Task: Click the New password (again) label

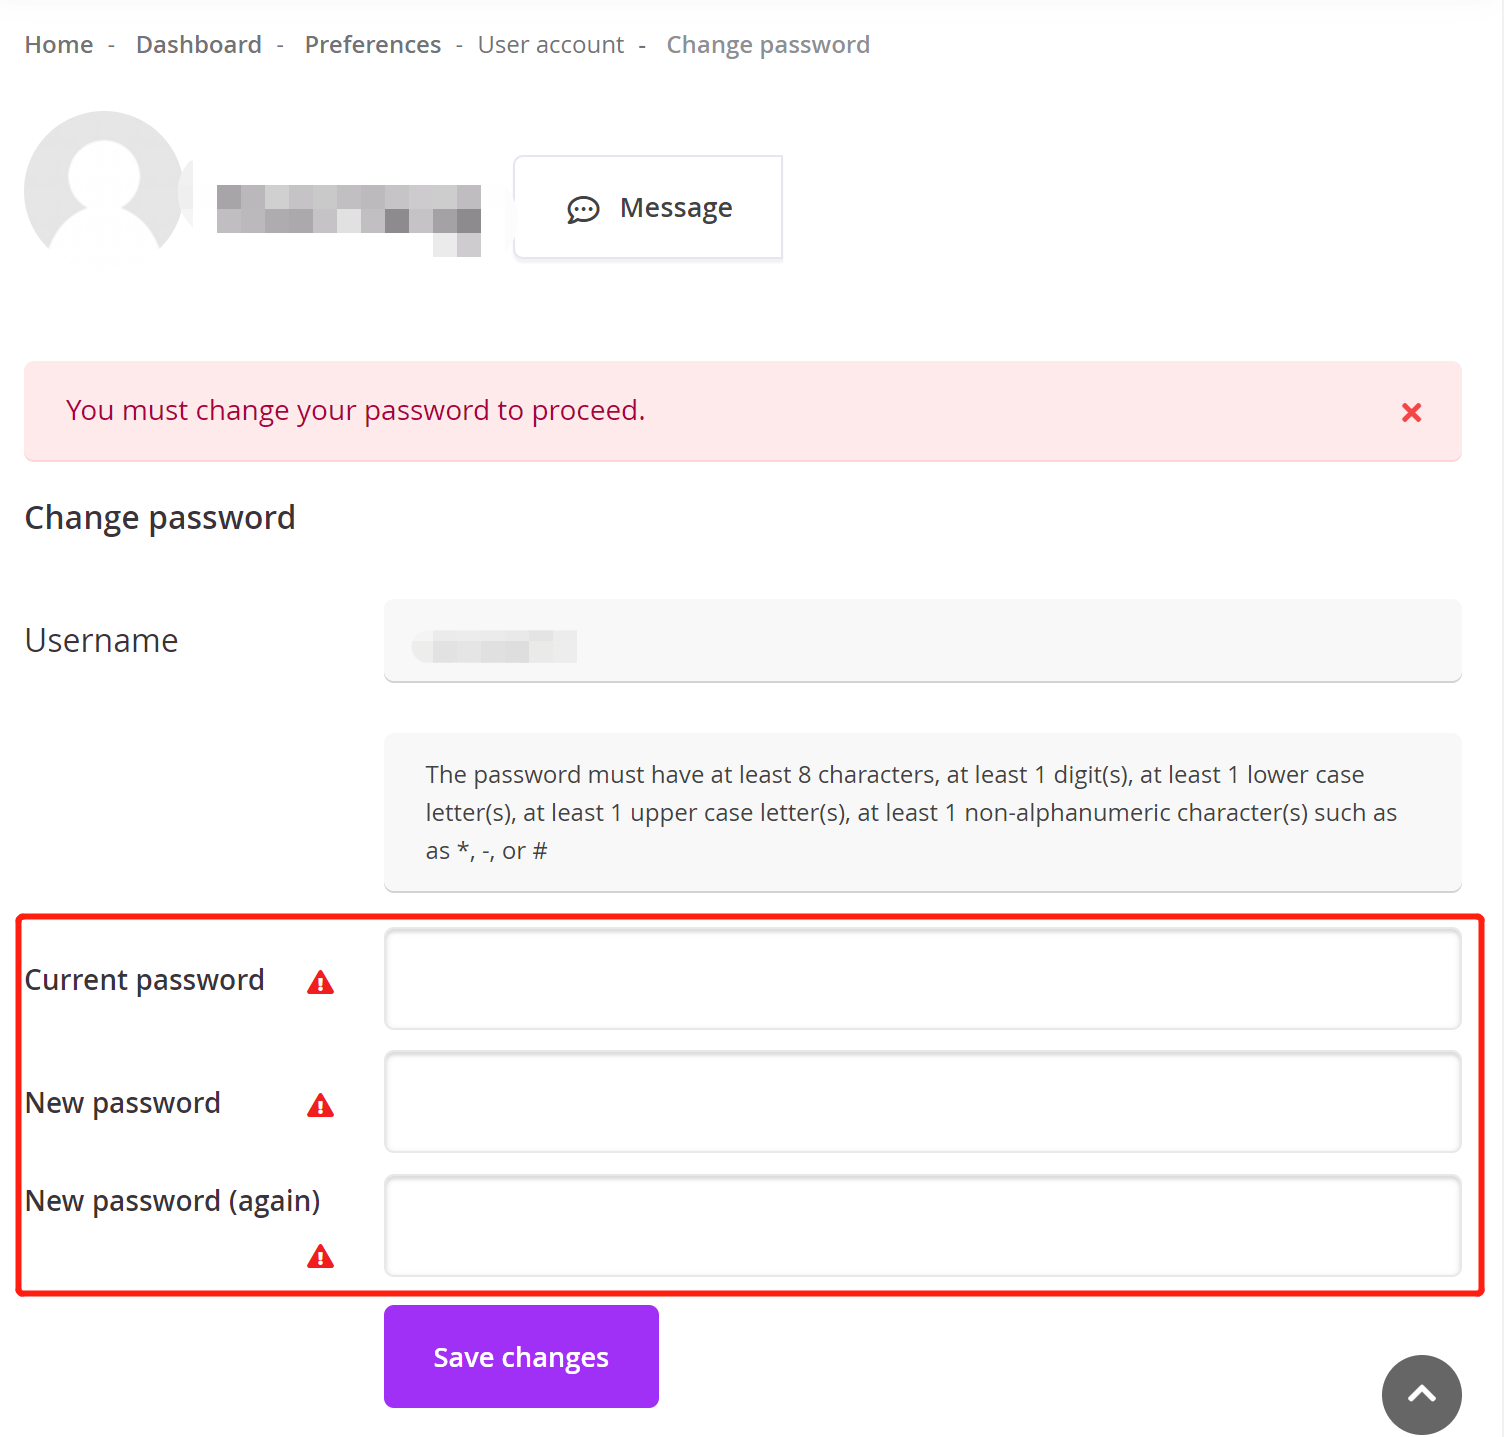Action: pyautogui.click(x=173, y=1201)
